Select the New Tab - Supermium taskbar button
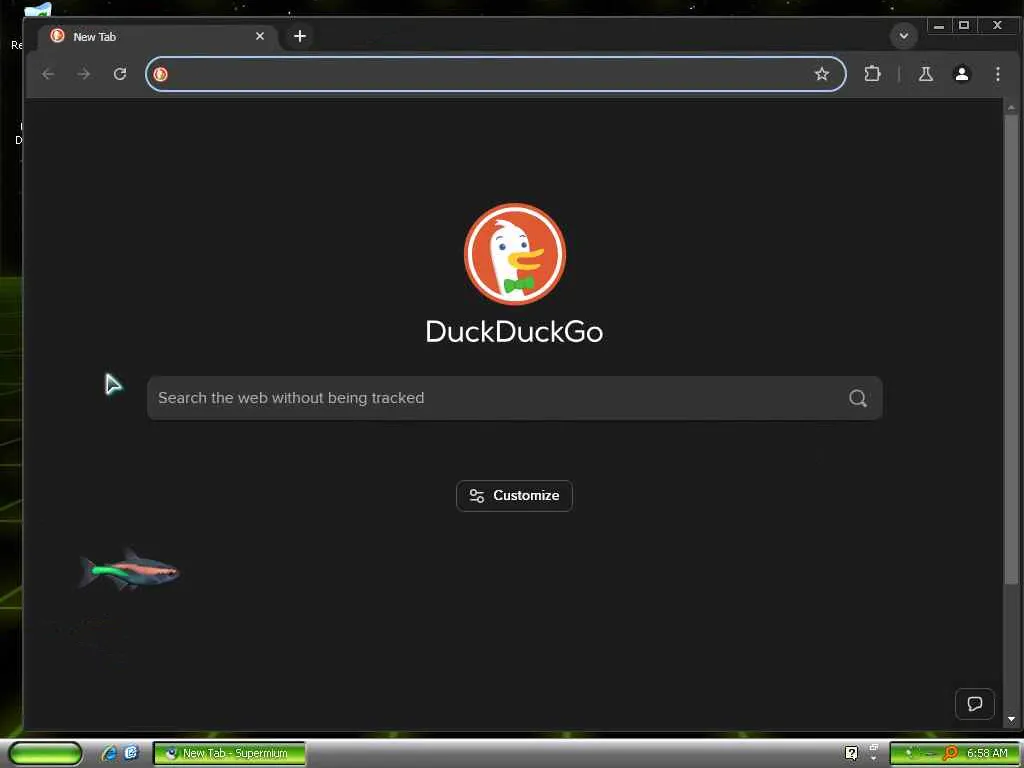This screenshot has height=768, width=1024. point(229,753)
